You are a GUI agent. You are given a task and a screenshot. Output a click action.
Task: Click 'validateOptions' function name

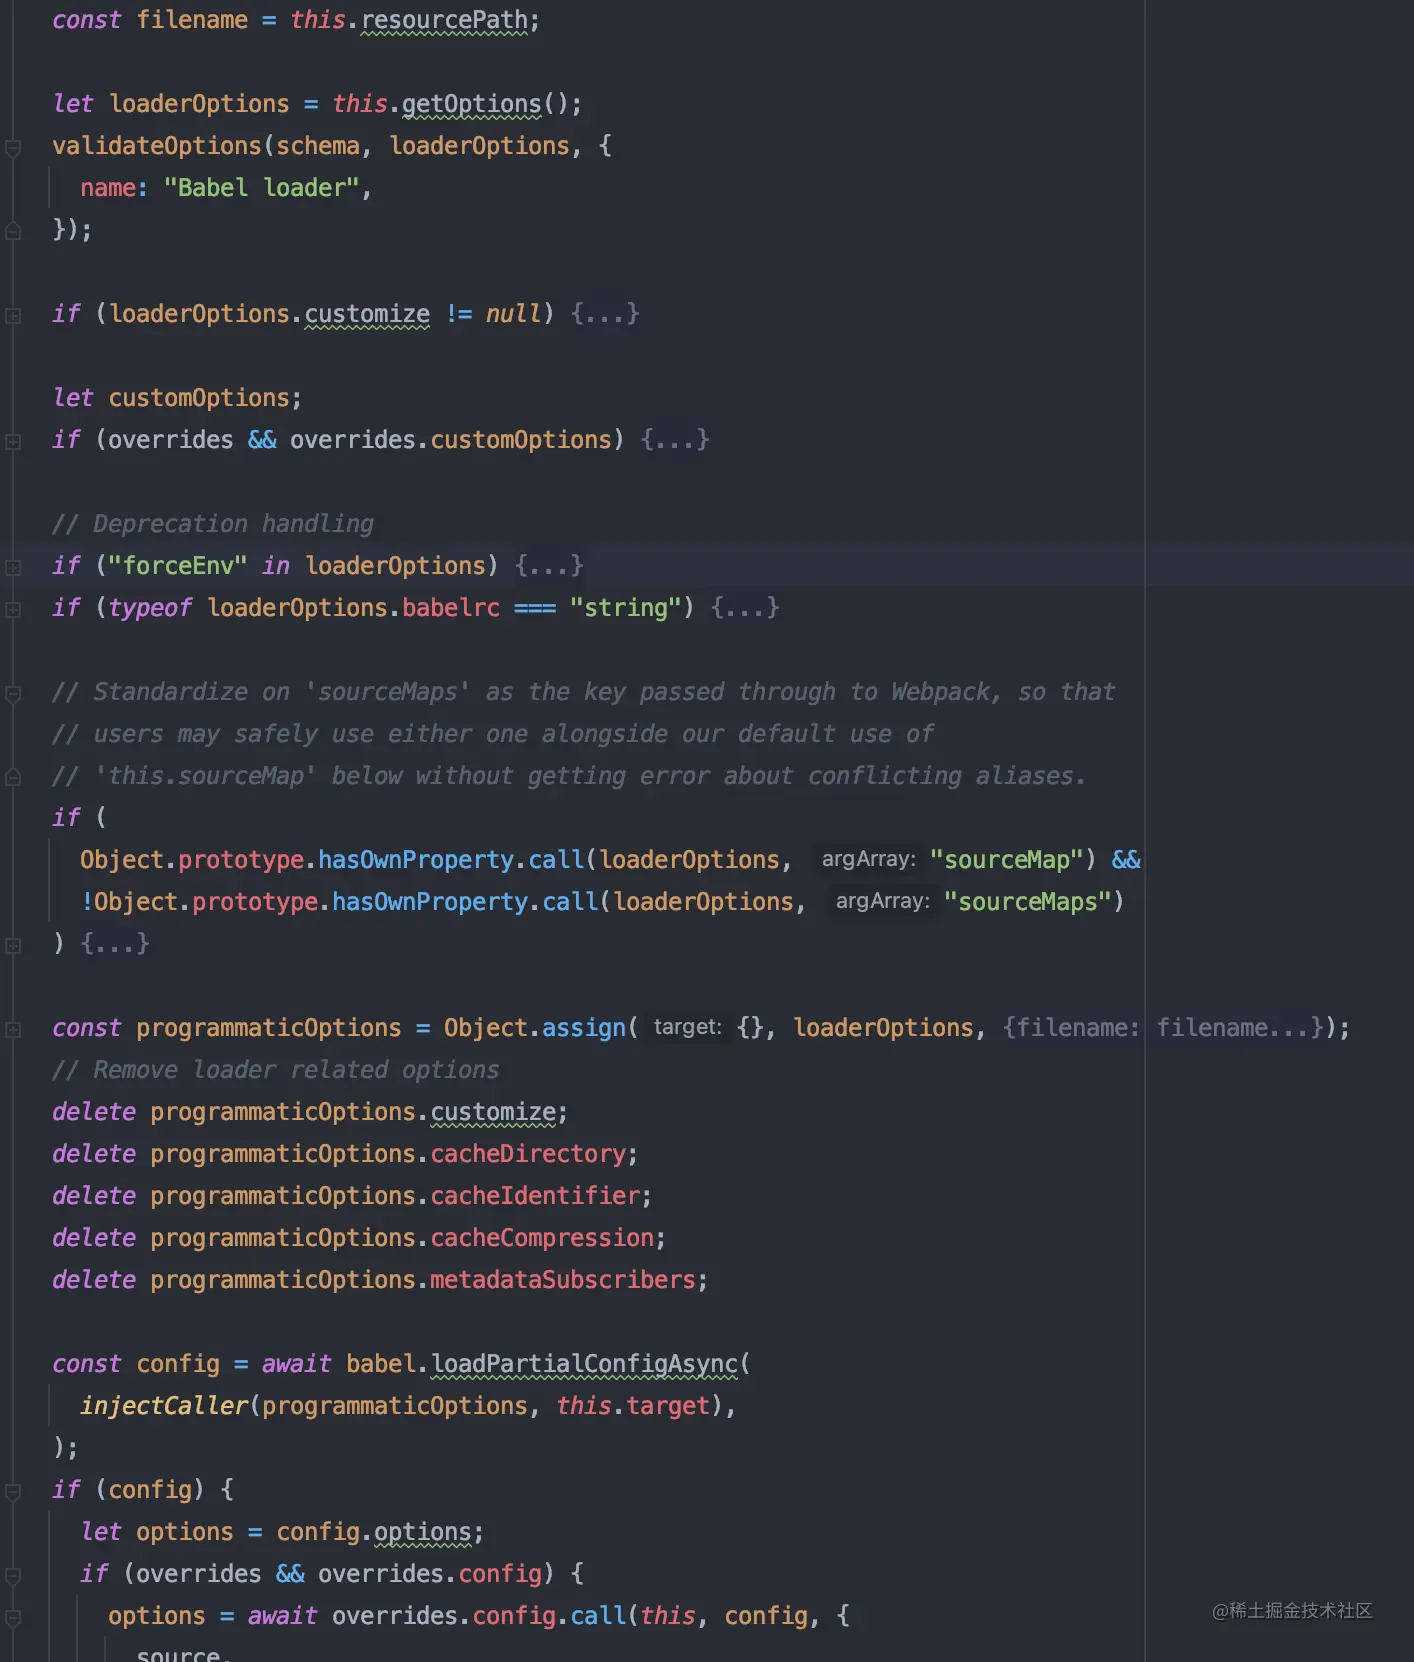click(157, 146)
